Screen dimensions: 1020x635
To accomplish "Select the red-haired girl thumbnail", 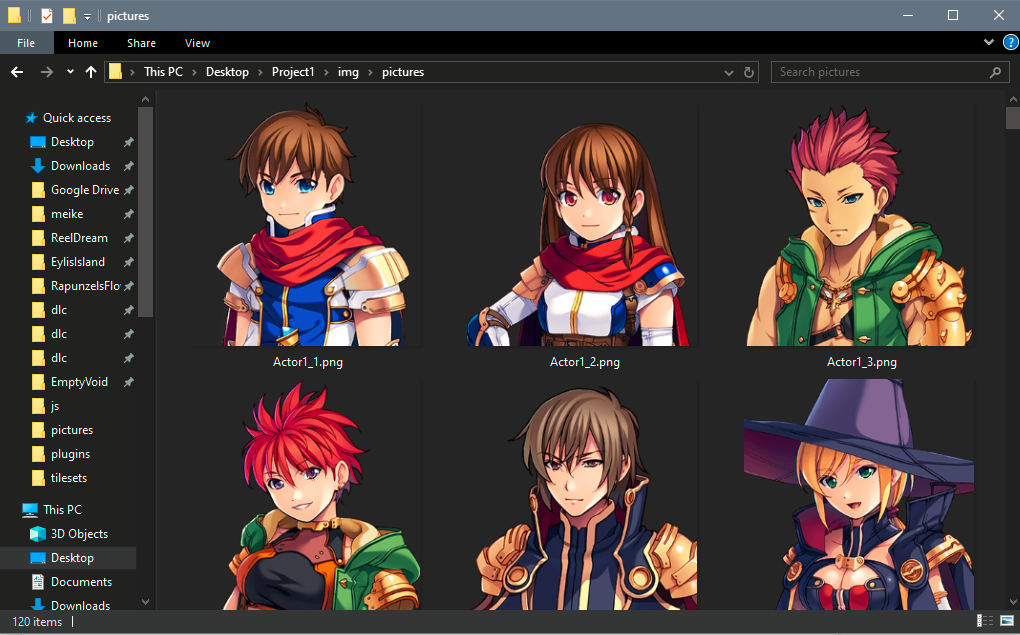I will pos(308,496).
